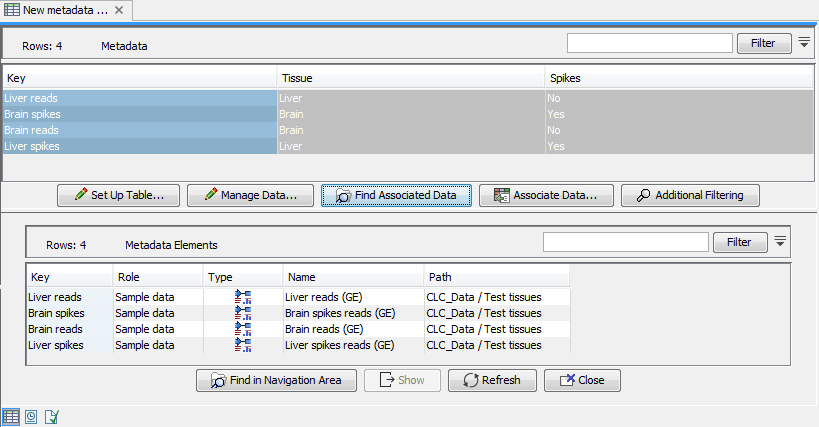Close the New metadata tab
This screenshot has width=819, height=427.
click(118, 10)
